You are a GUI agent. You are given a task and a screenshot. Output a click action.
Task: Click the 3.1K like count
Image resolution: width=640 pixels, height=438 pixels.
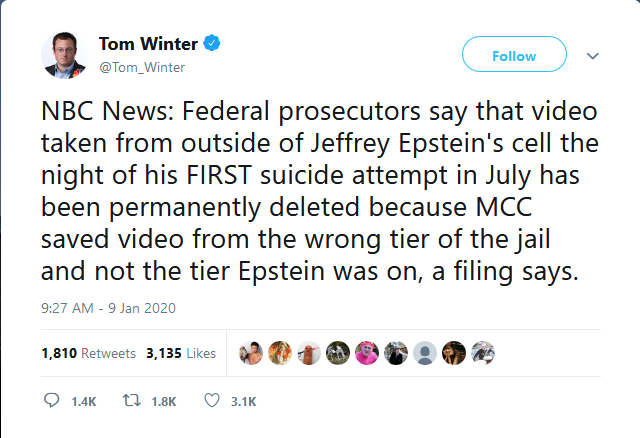[x=243, y=402]
